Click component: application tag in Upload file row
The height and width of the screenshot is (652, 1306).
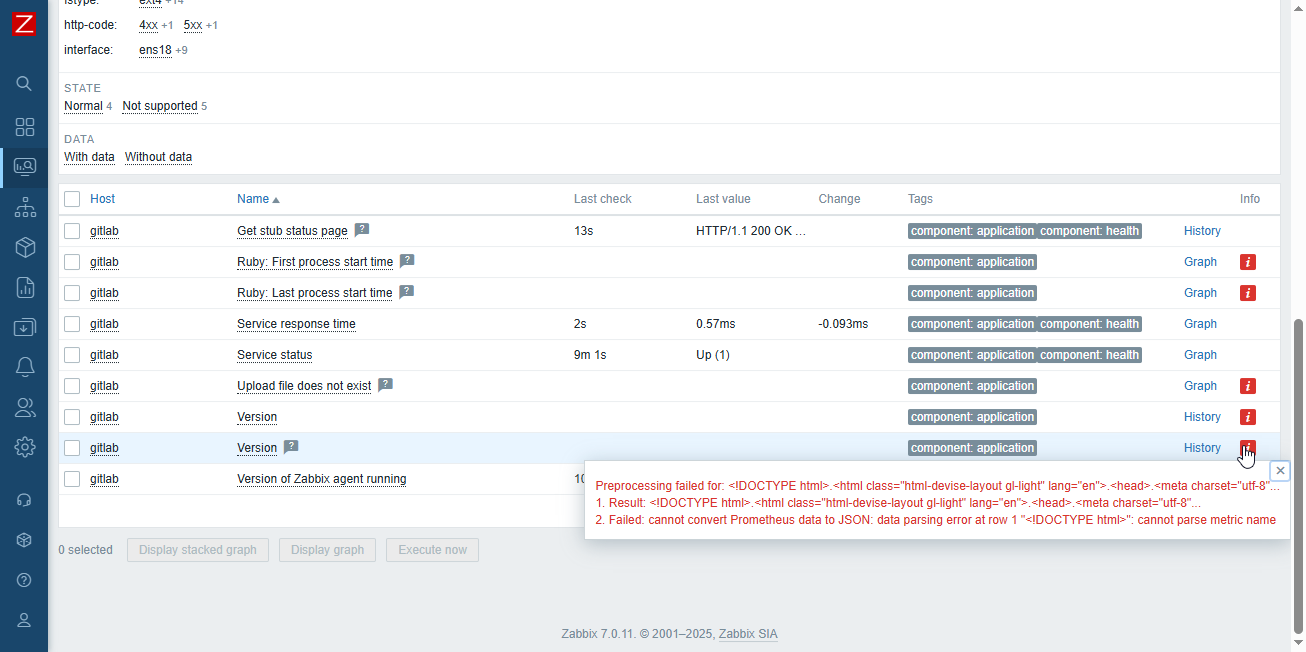[972, 386]
